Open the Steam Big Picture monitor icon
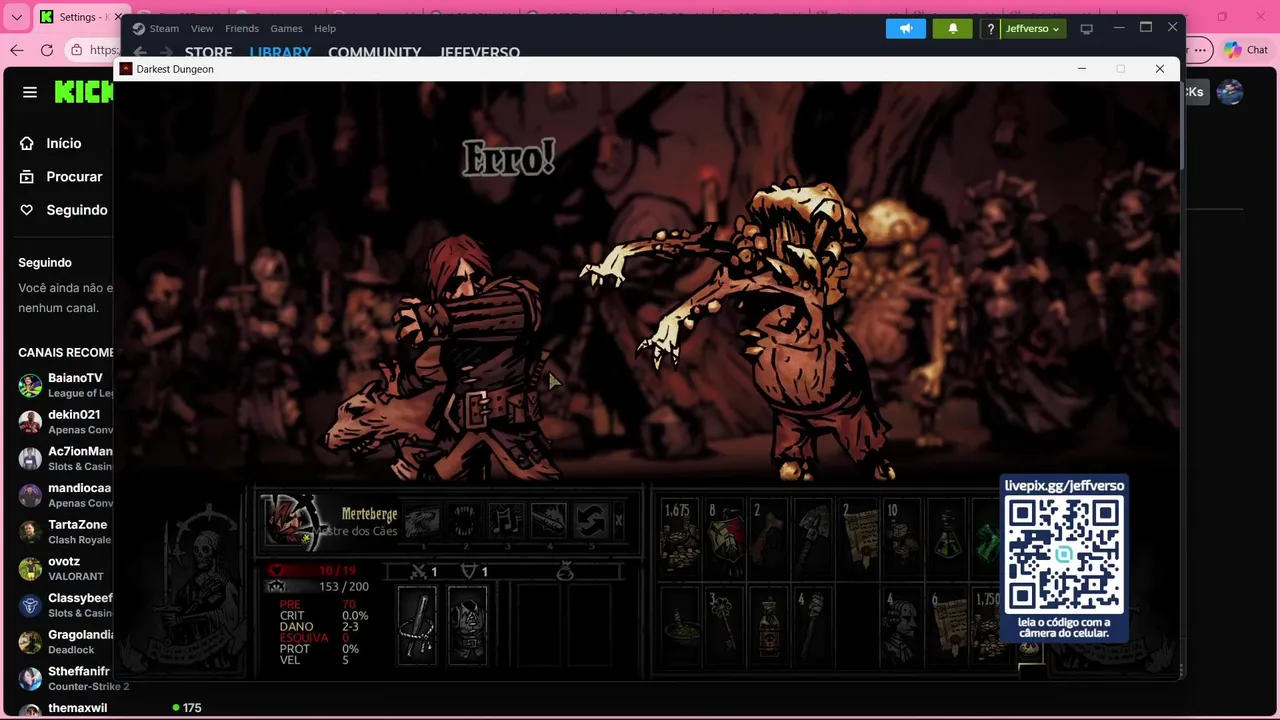Screen dimensions: 1280x720 click(1086, 28)
